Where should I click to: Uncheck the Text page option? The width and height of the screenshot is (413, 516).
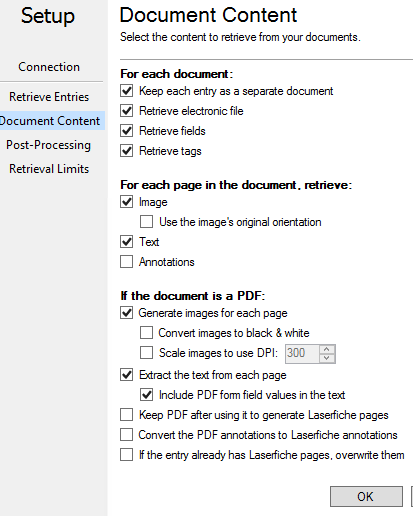tap(126, 242)
